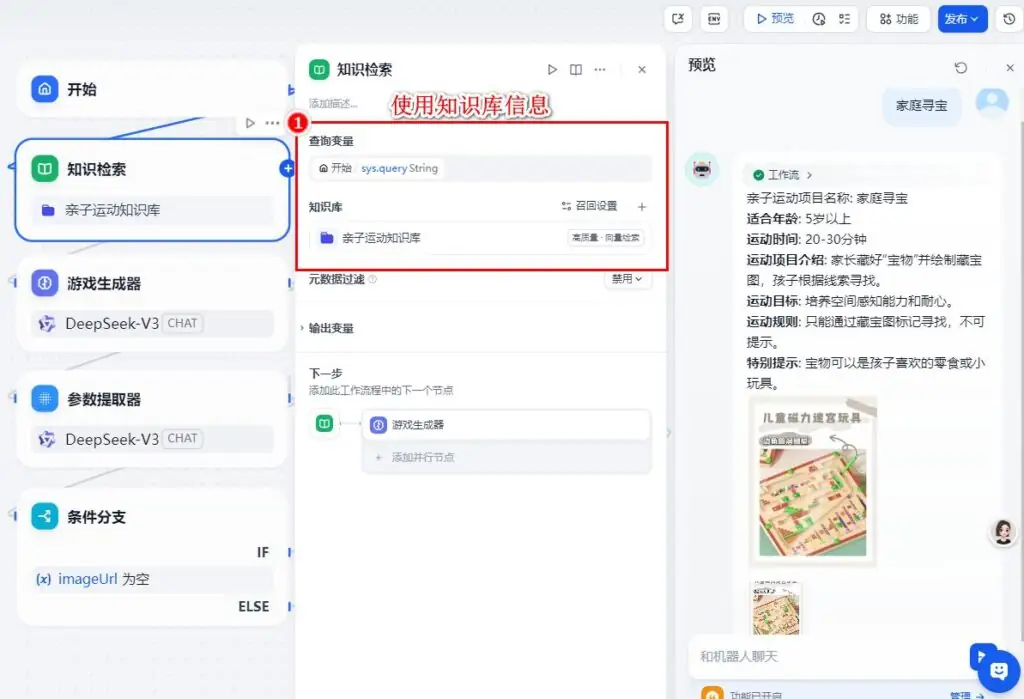The image size is (1024, 699).
Task: Click the refresh icon in the 预览 panel
Action: coord(961,66)
